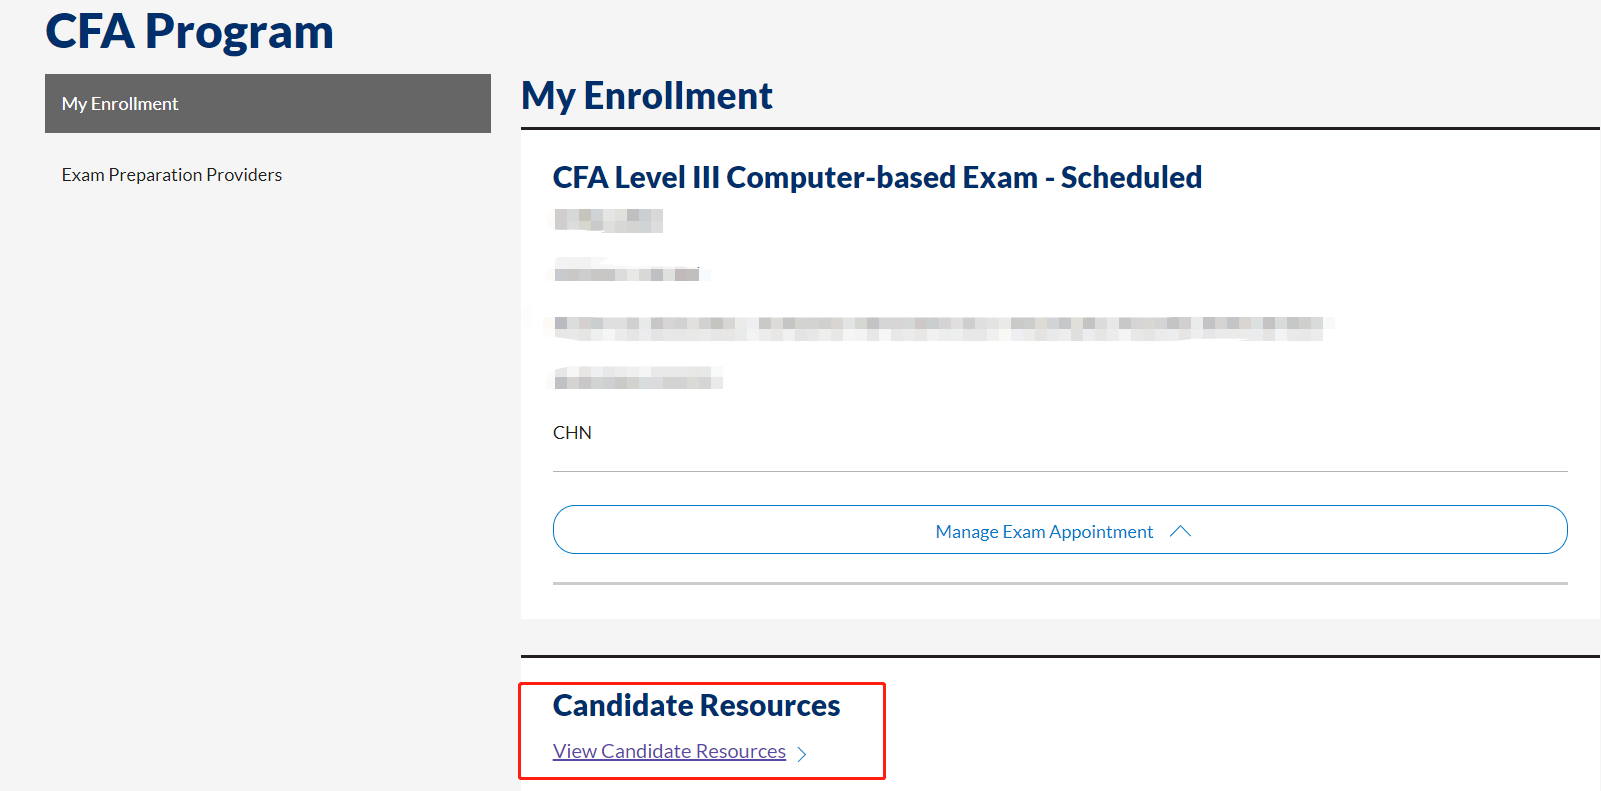Click the first blurred line under exam title
1601x791 pixels.
[608, 220]
